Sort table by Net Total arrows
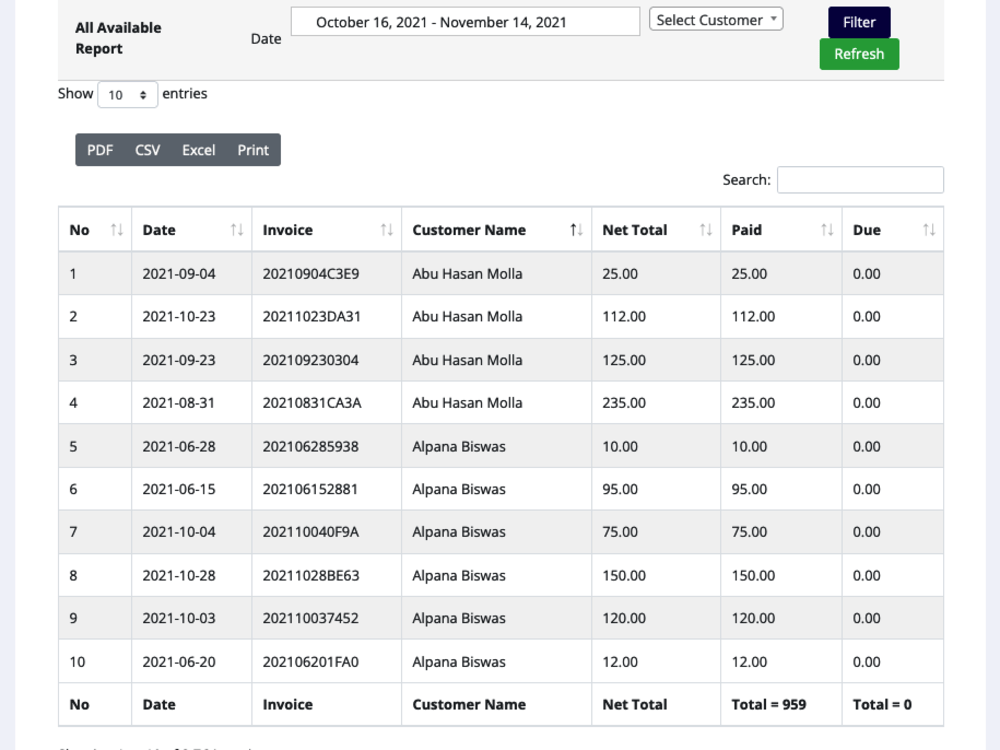 pyautogui.click(x=705, y=230)
